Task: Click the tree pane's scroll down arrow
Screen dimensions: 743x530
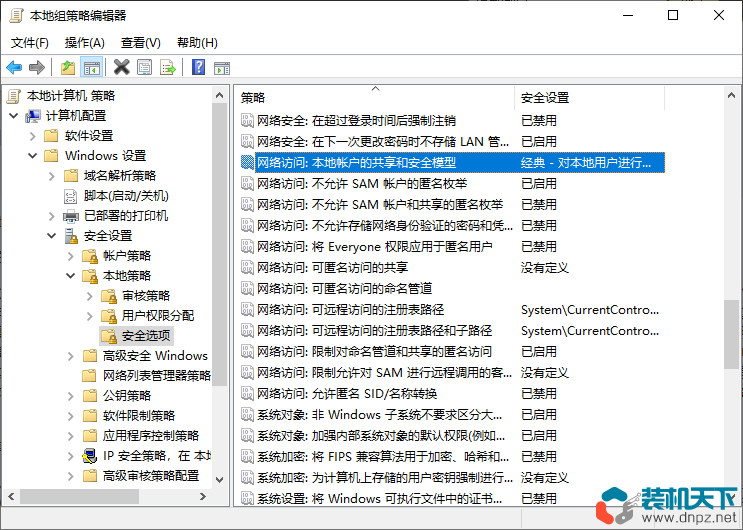Action: tap(219, 480)
